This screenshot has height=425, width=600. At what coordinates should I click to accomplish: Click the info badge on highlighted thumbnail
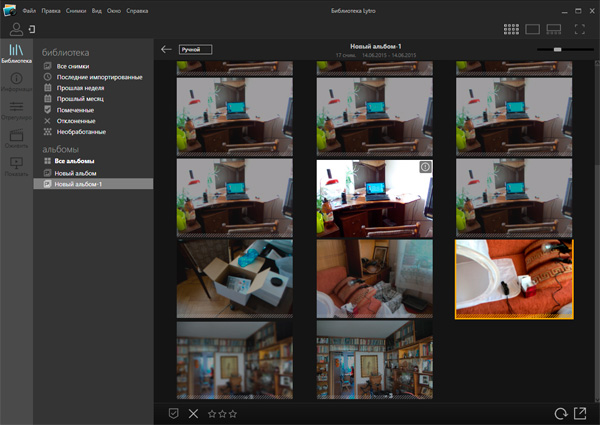pyautogui.click(x=424, y=168)
